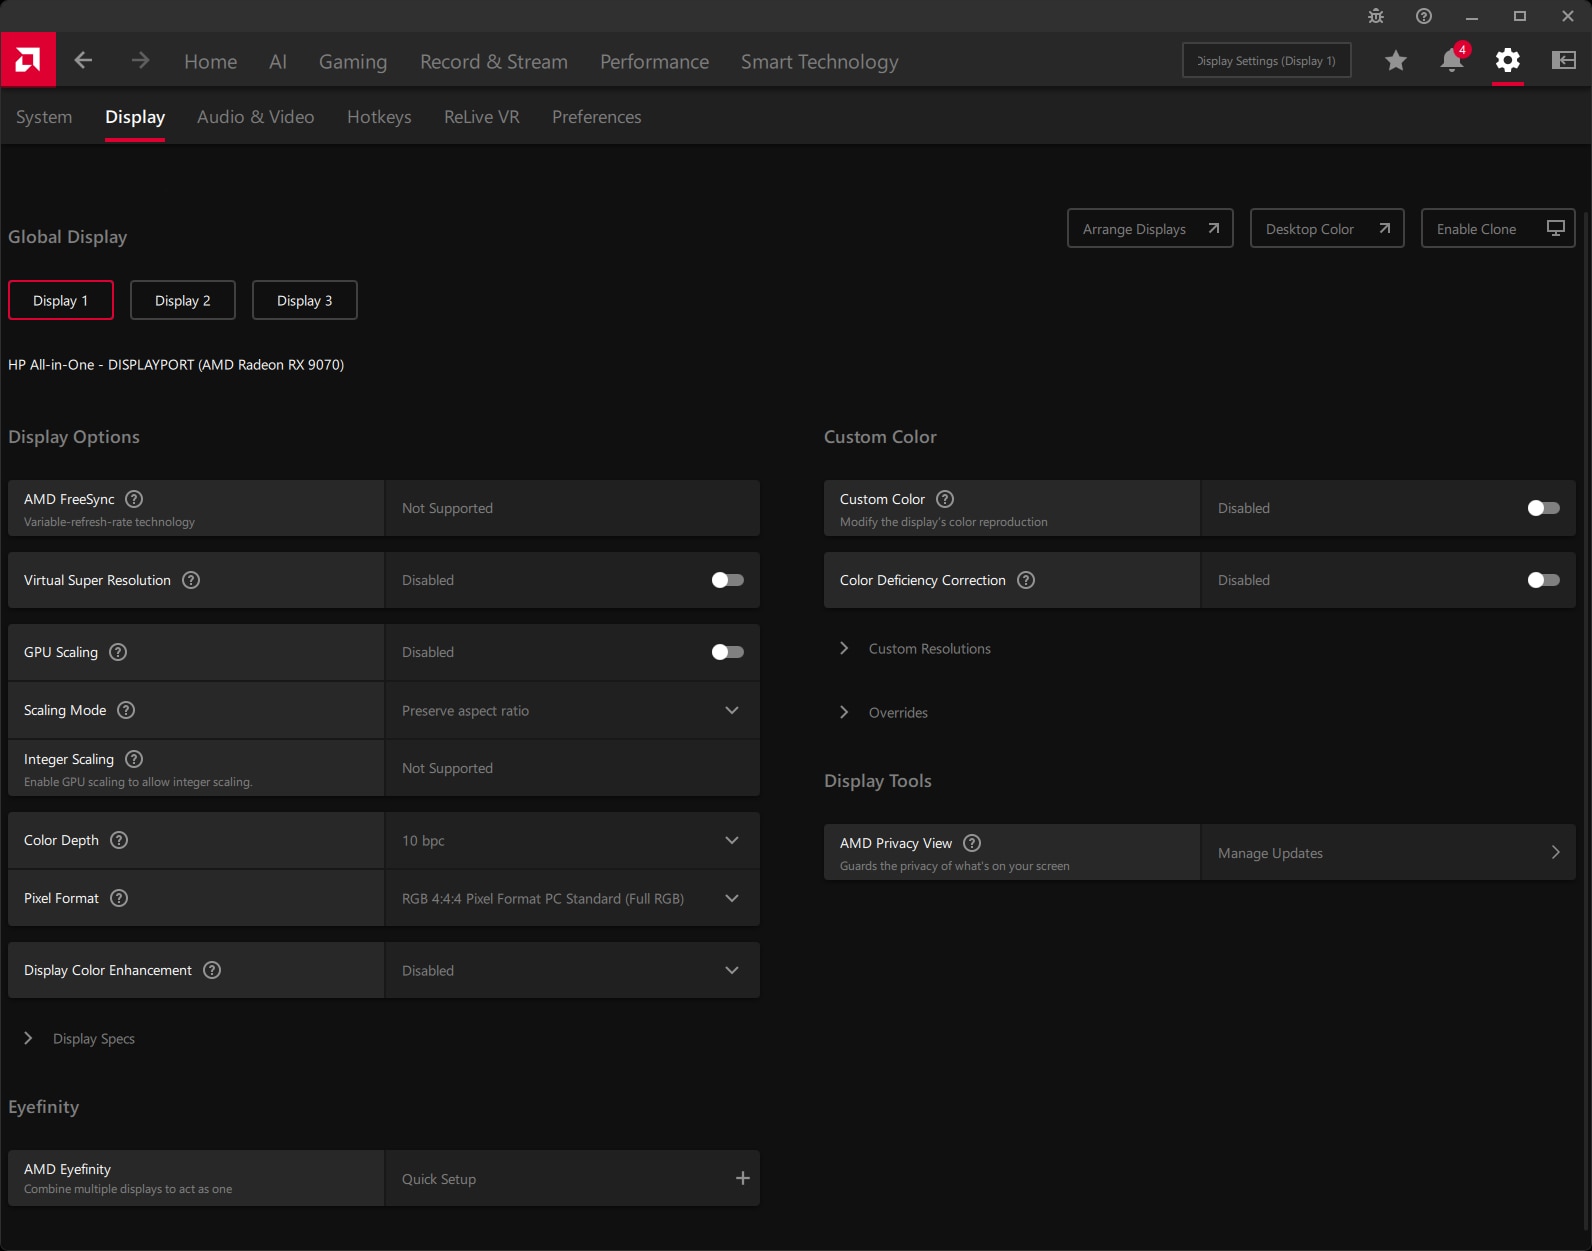1592x1251 pixels.
Task: Open the favorites star icon
Action: click(1395, 61)
